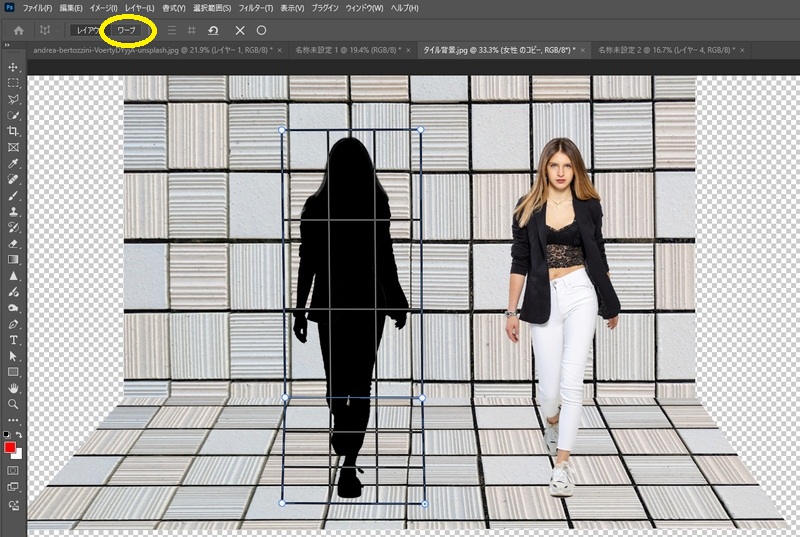Switch to Warp mode button
Screen dimensions: 800x537
[127, 30]
